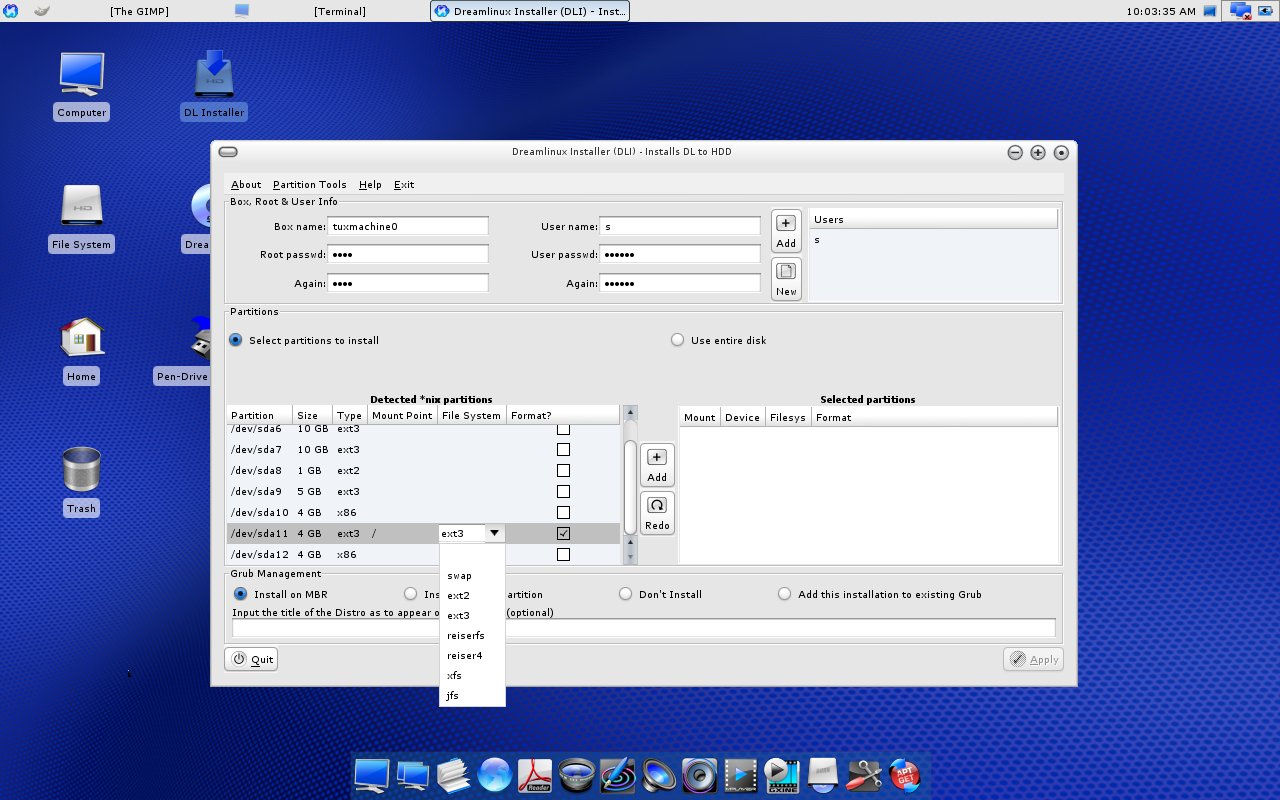
Task: Check the Format box for /dev/sda9
Action: 563,492
